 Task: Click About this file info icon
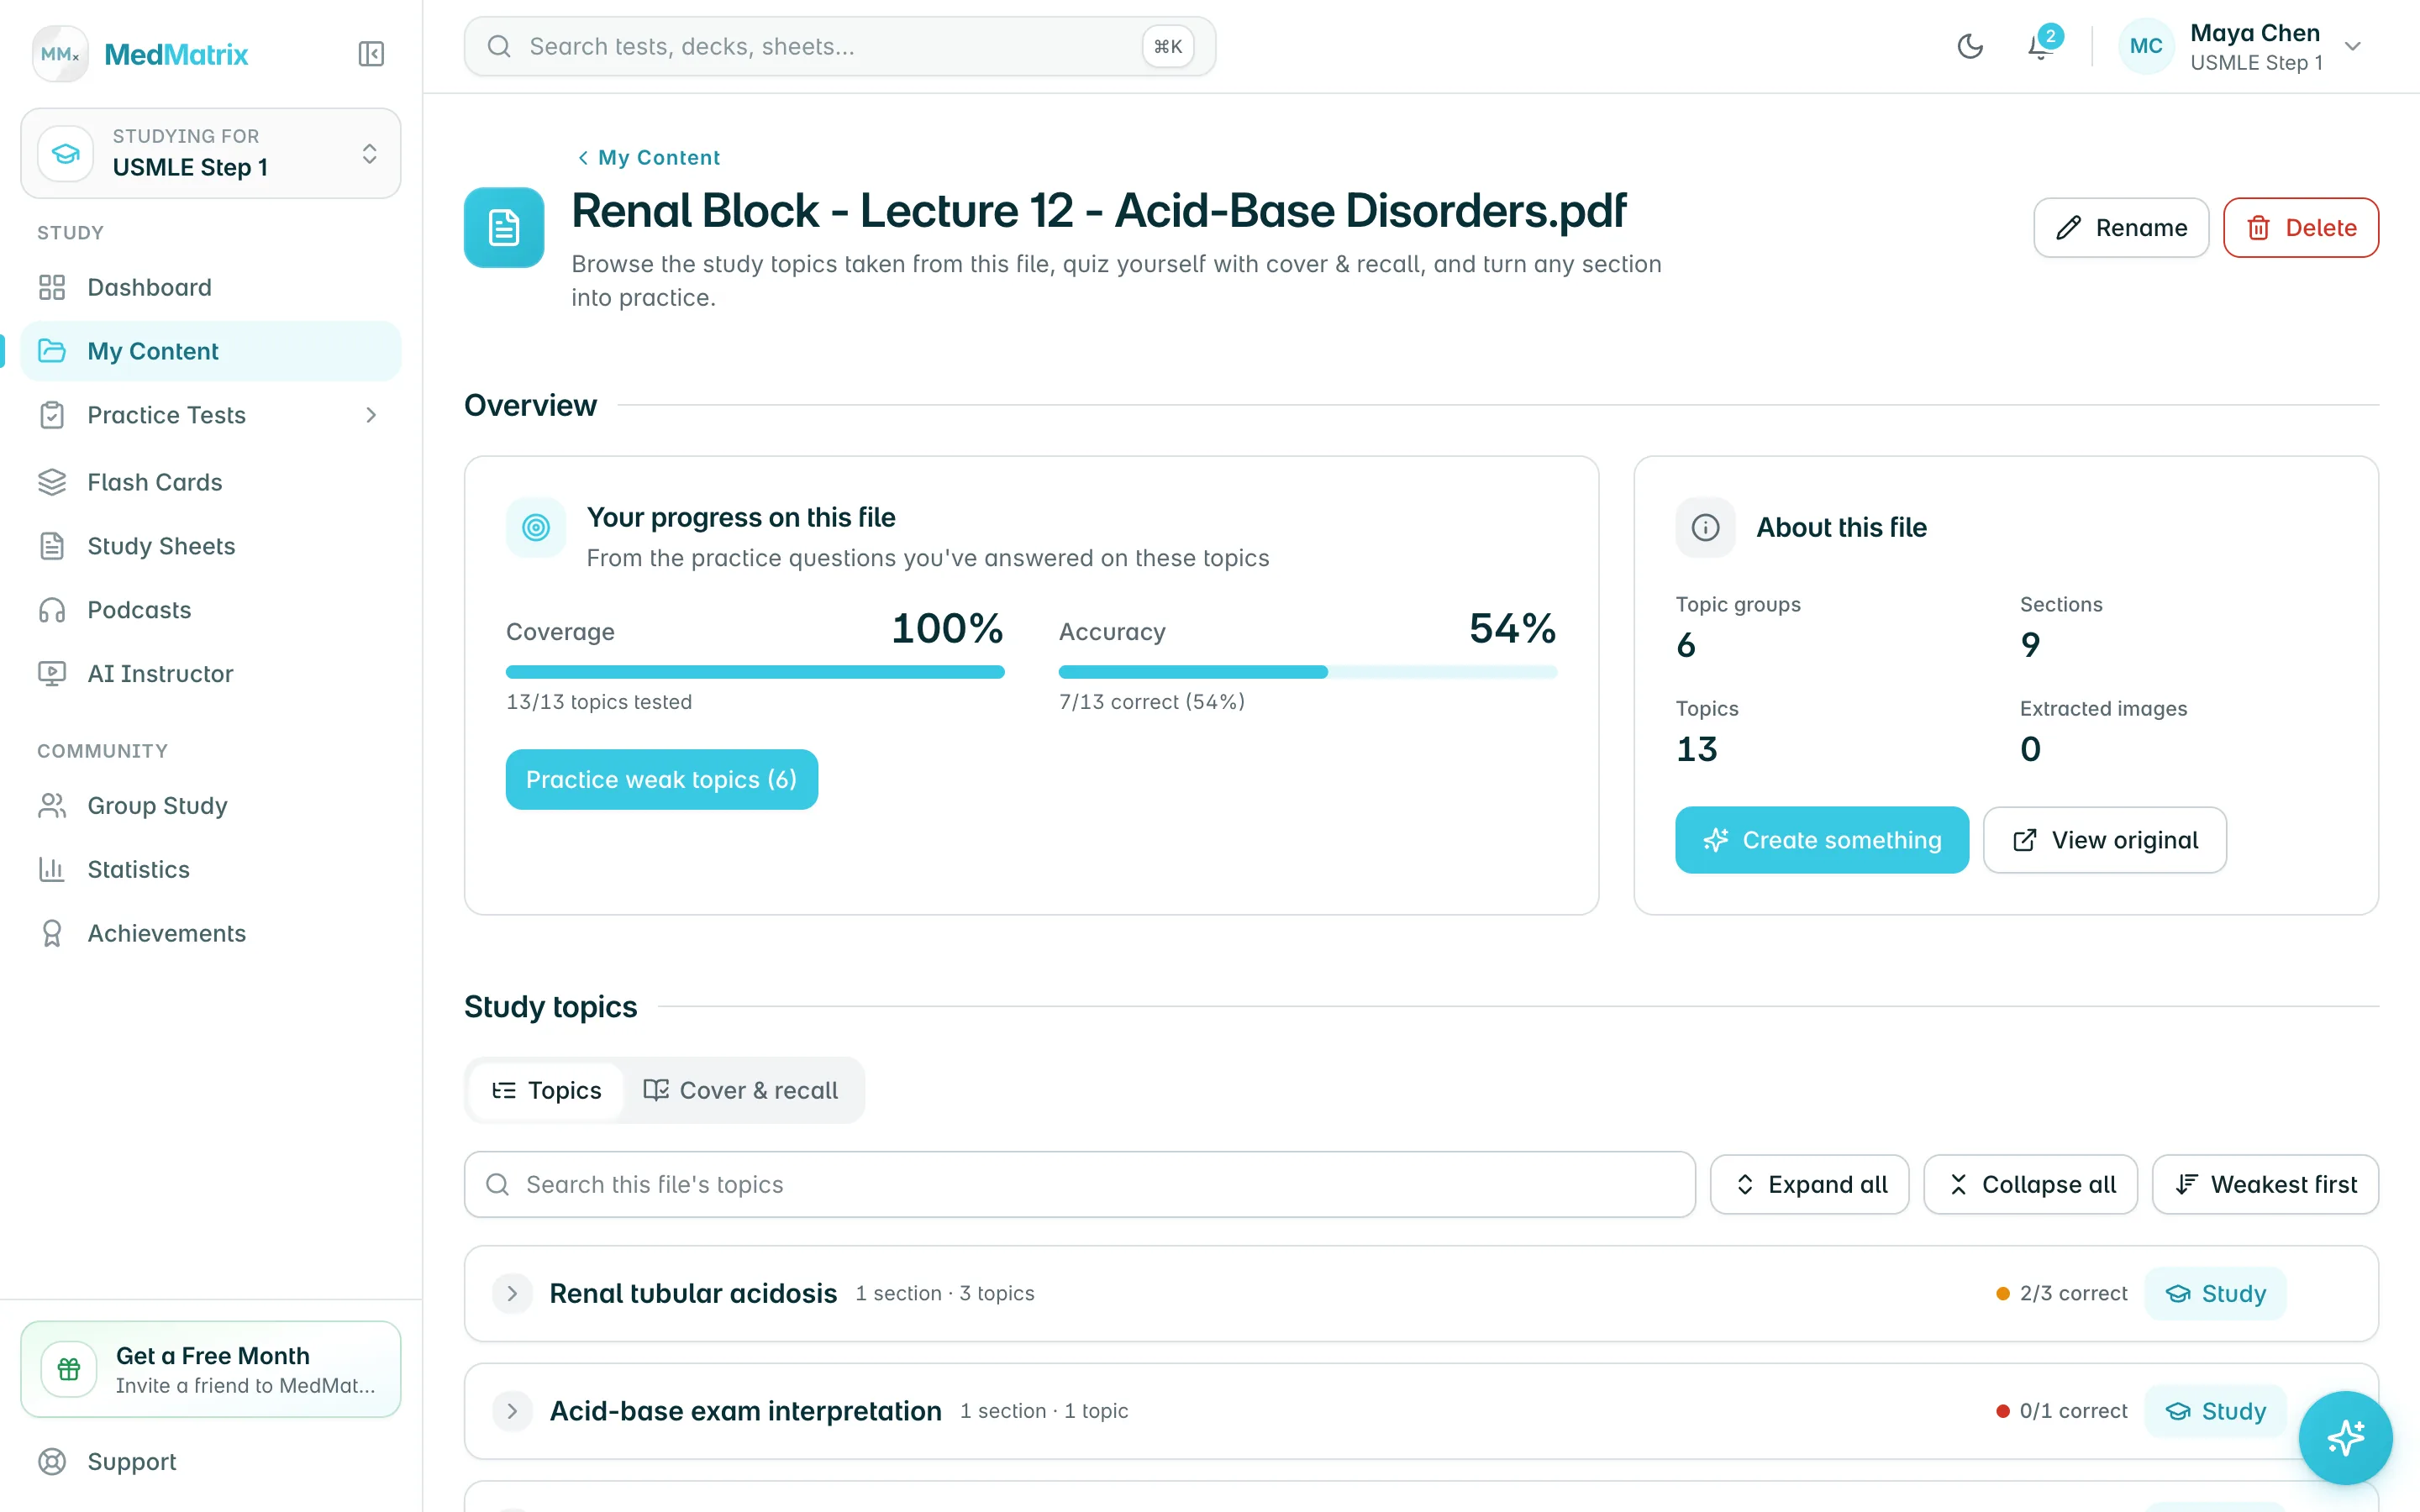[x=1705, y=527]
